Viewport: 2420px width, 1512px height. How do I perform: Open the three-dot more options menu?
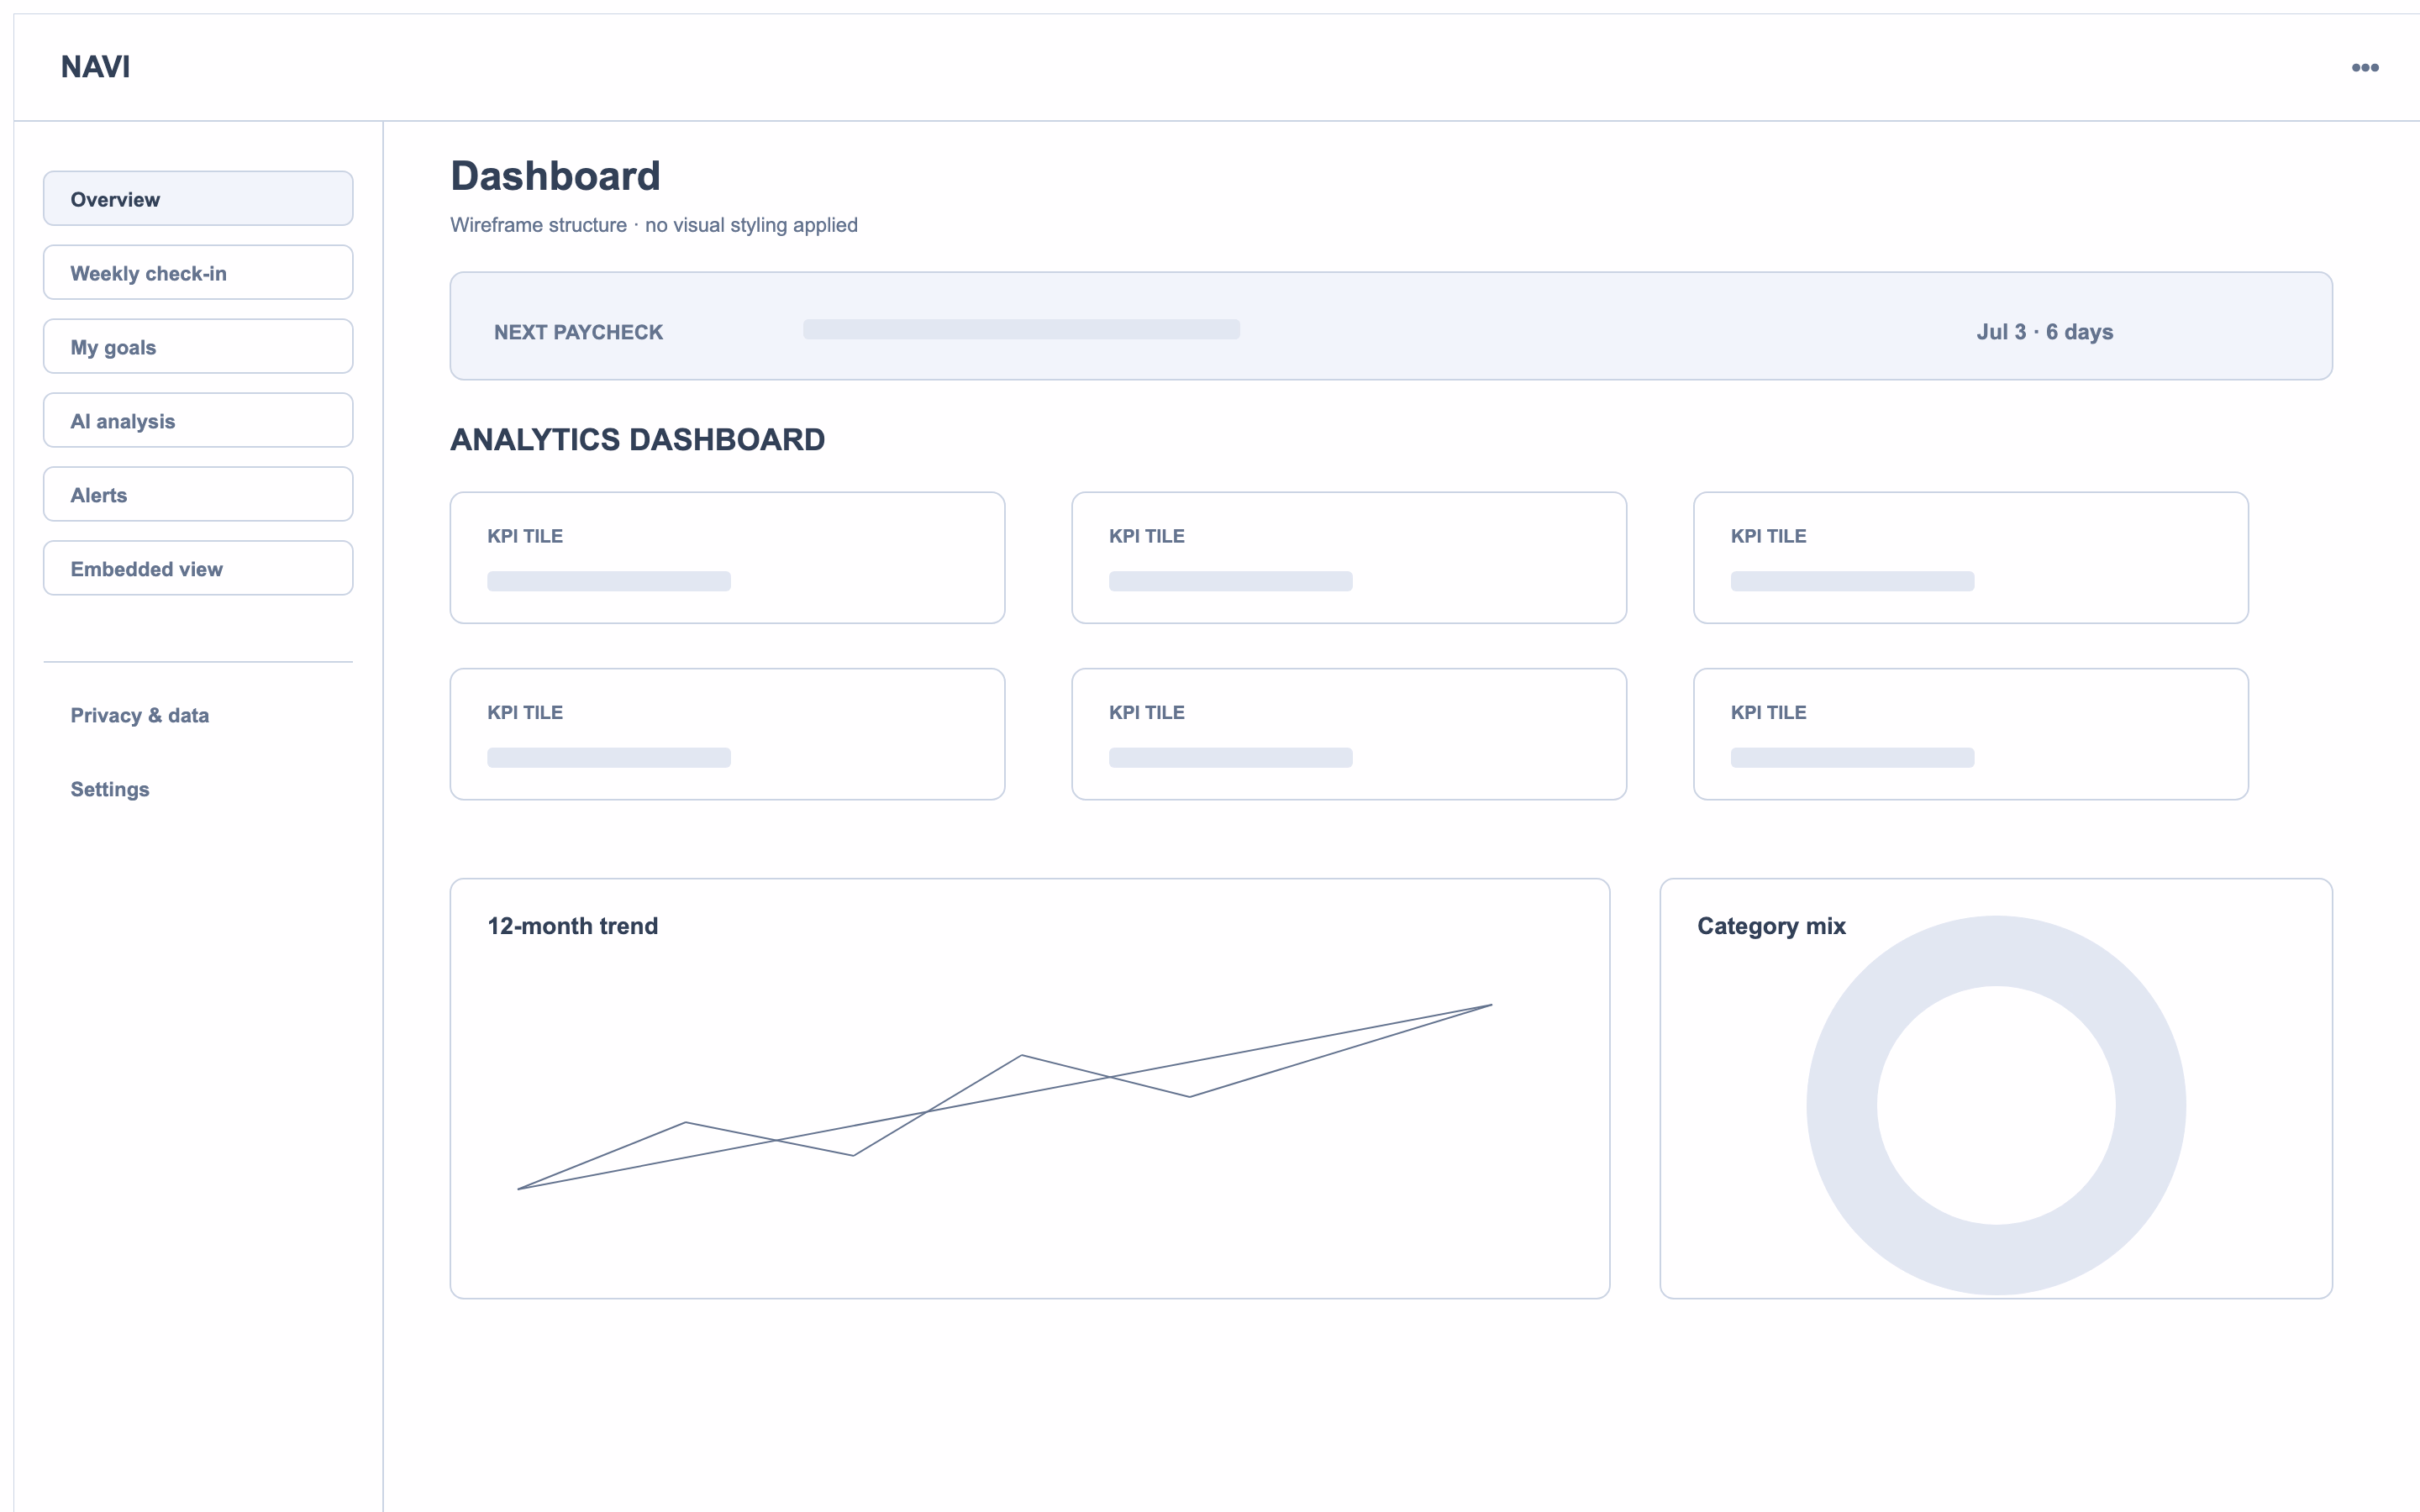(2364, 67)
